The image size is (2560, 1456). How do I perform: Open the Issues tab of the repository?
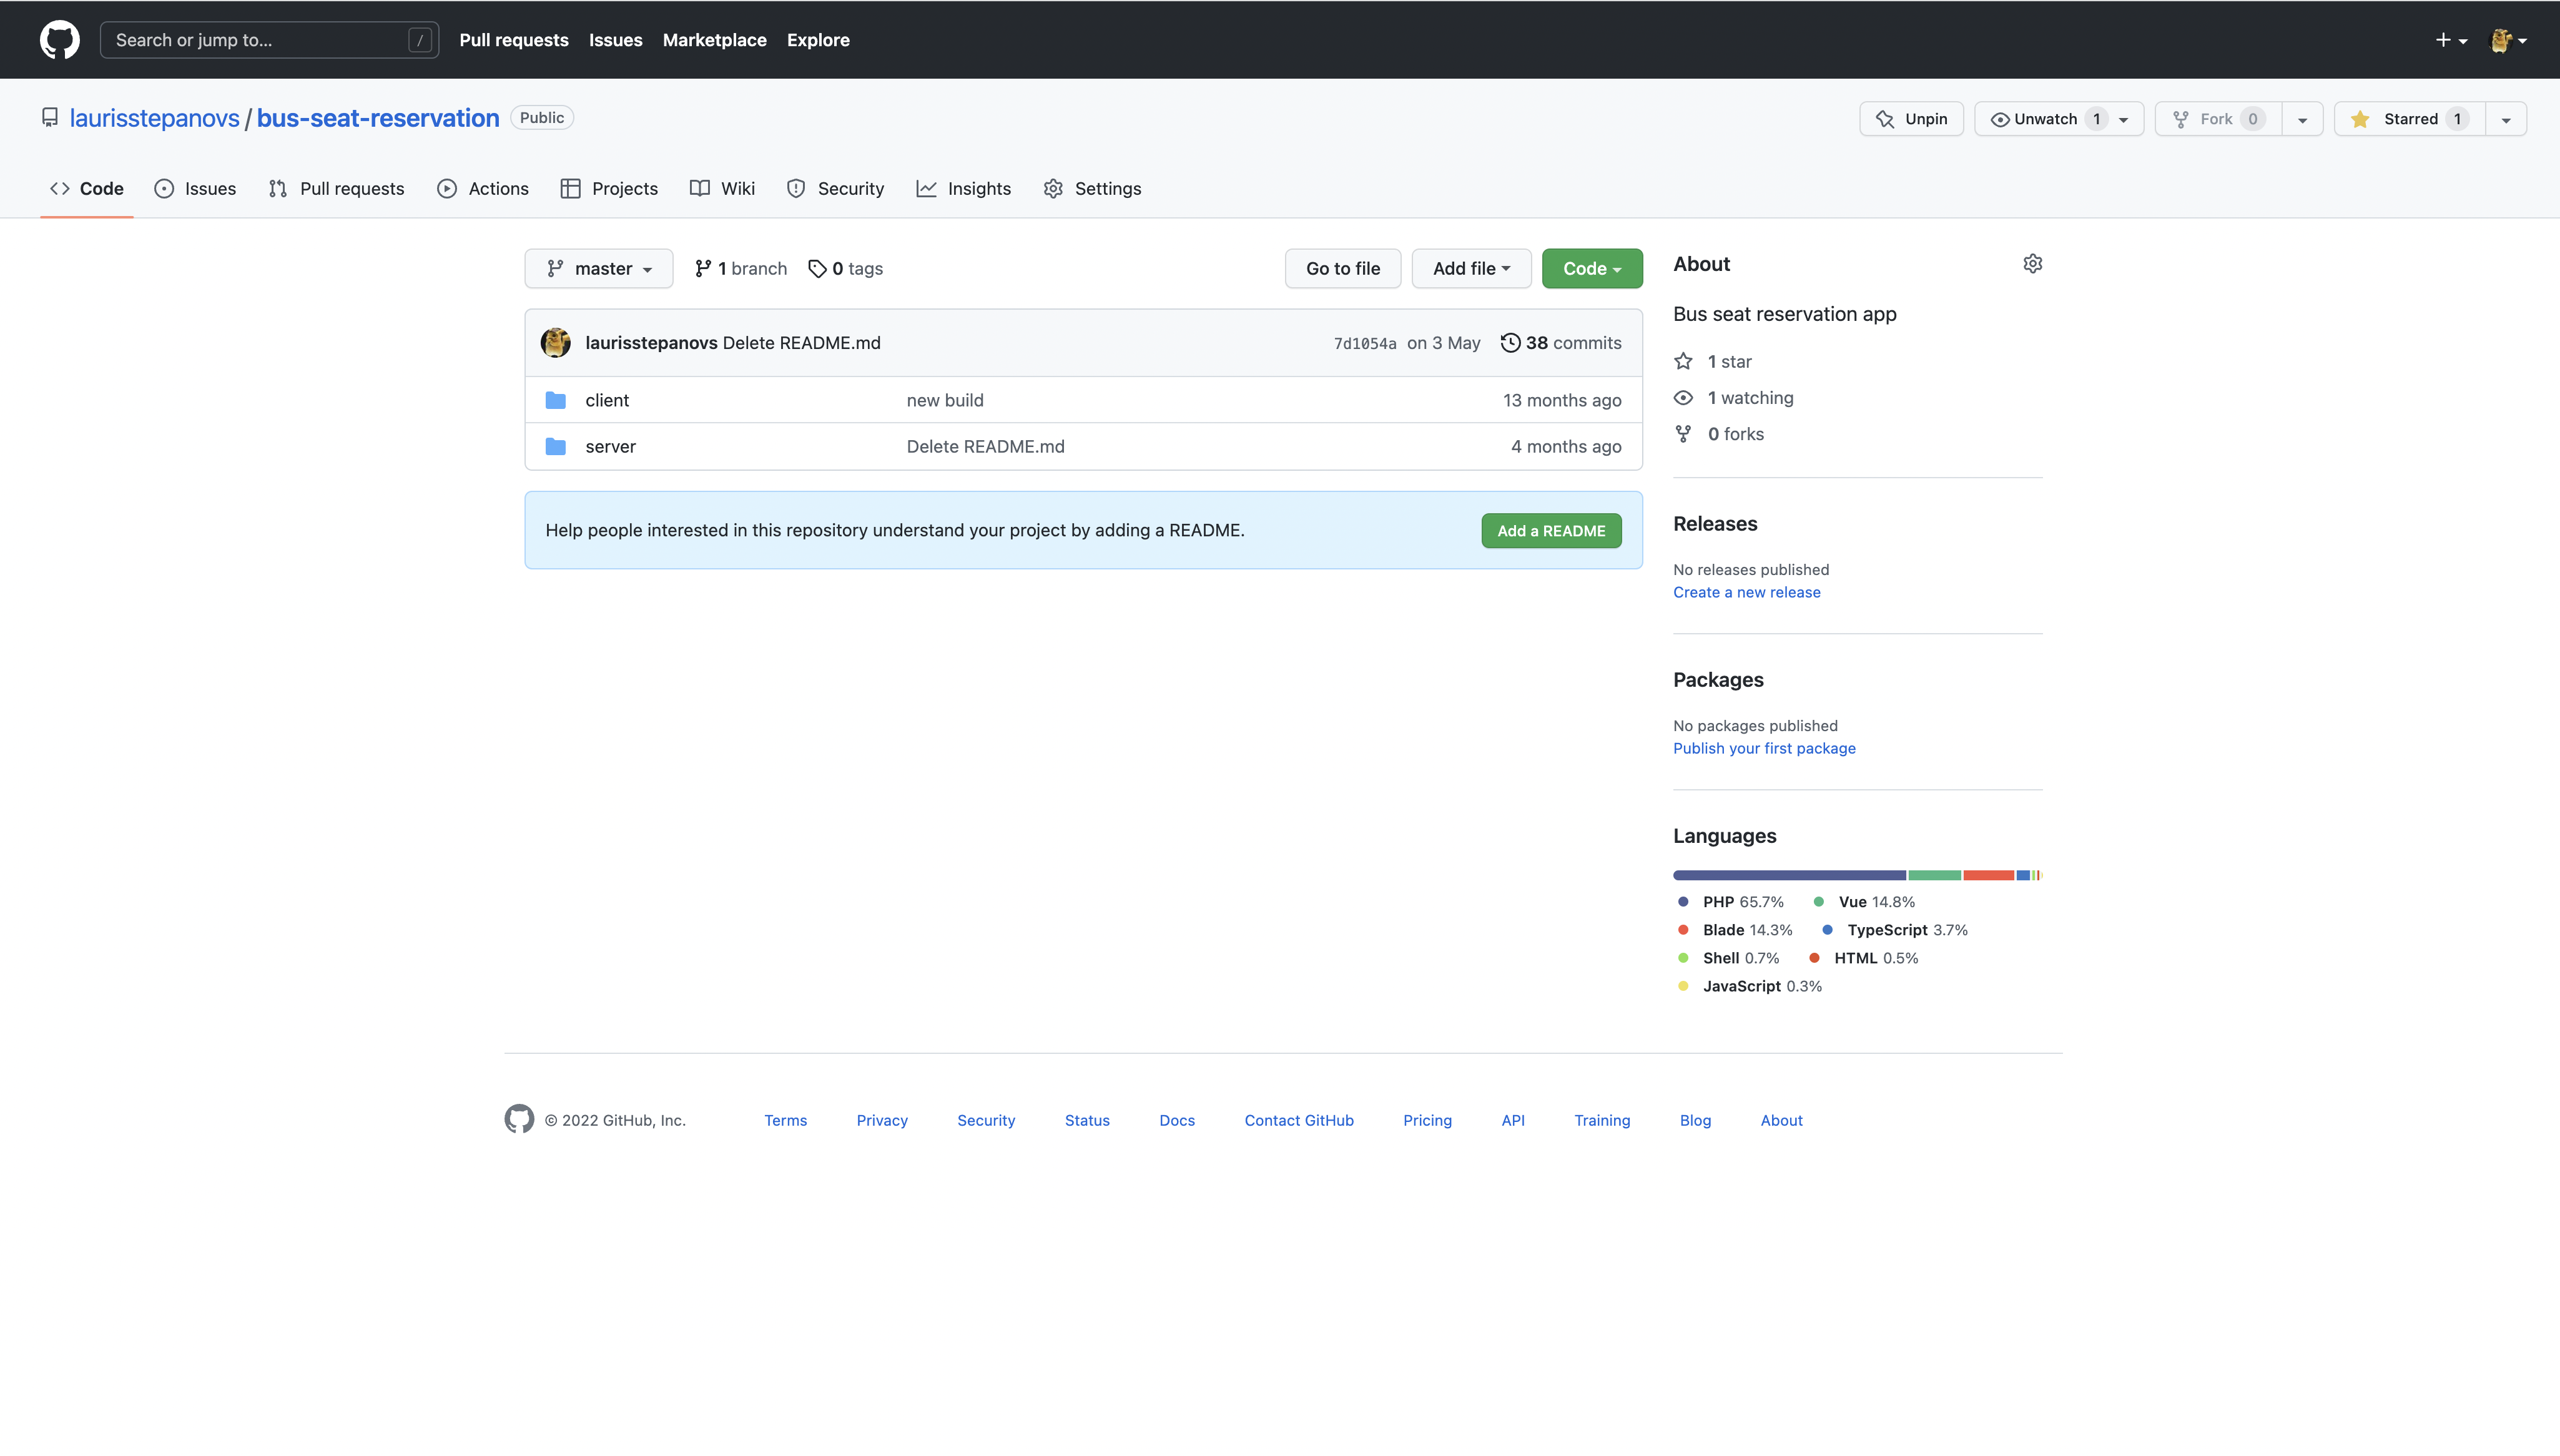click(195, 188)
